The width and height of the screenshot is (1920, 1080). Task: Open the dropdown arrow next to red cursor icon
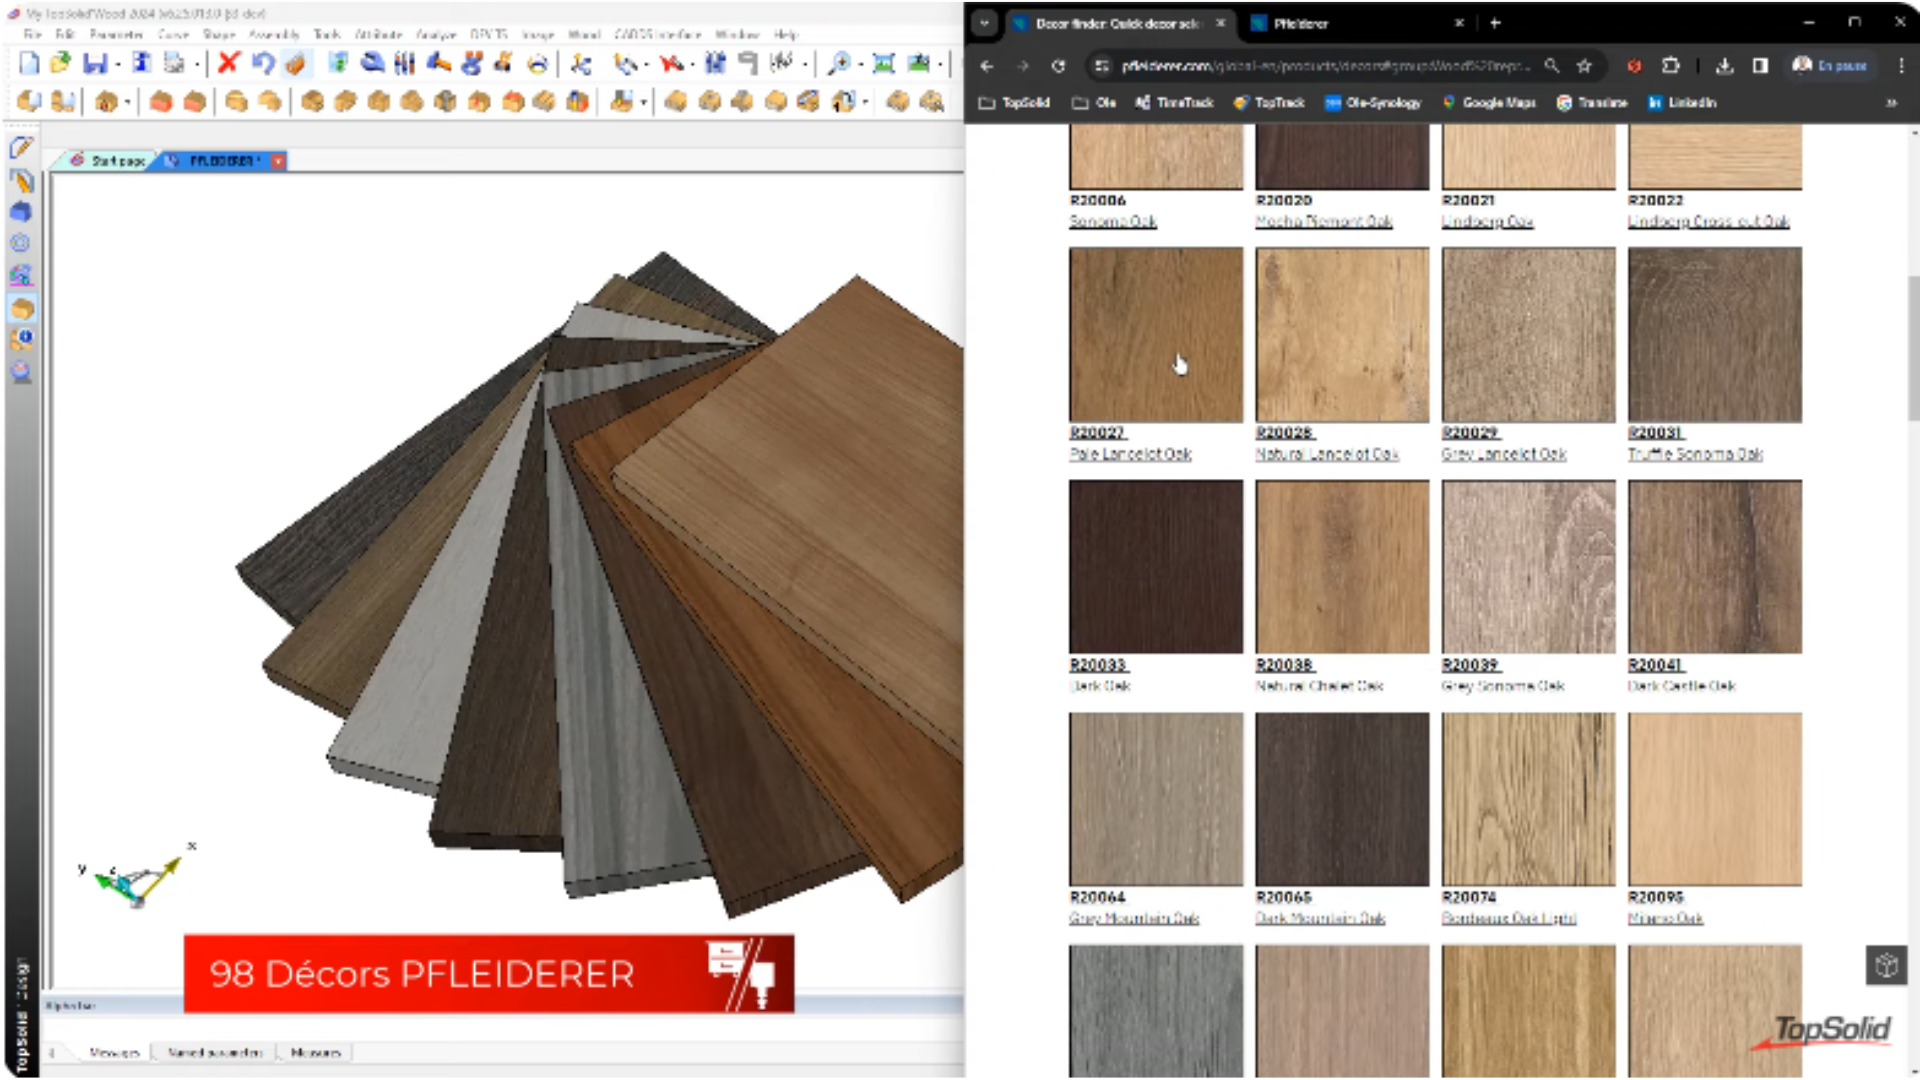pyautogui.click(x=692, y=64)
